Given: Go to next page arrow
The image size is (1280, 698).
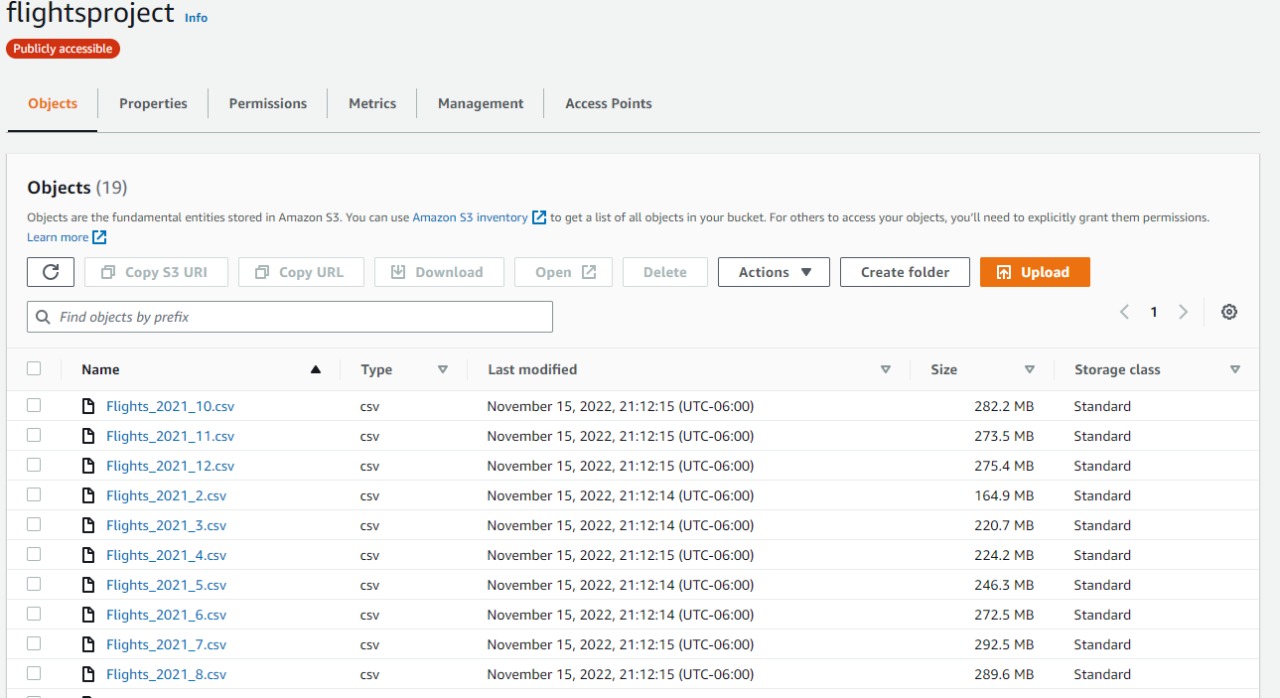Looking at the screenshot, I should click(x=1183, y=312).
